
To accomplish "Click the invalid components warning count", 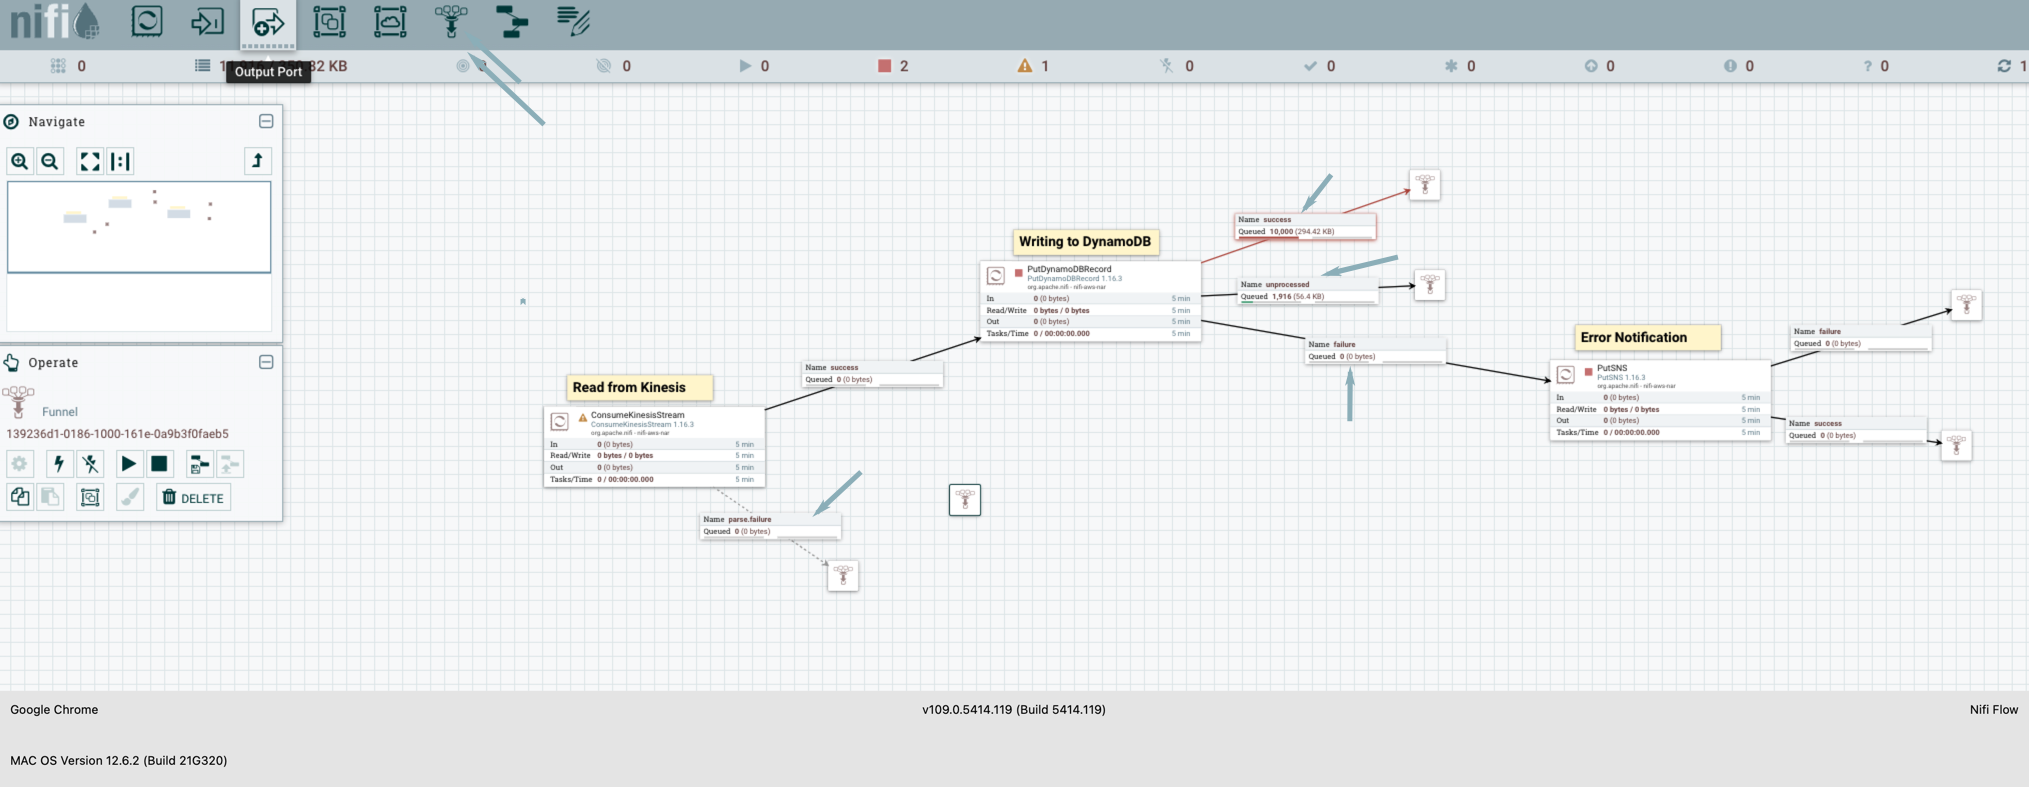I will (1033, 66).
